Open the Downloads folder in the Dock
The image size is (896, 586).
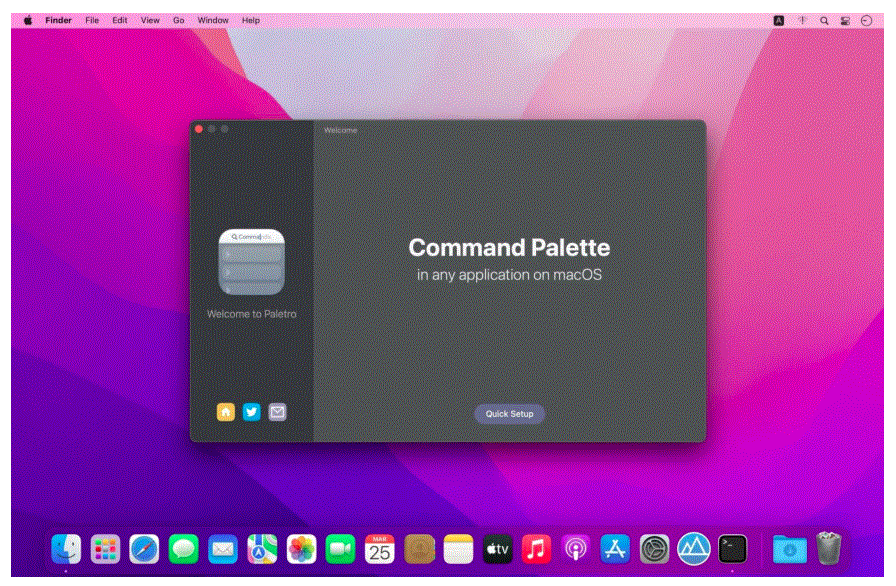(790, 549)
